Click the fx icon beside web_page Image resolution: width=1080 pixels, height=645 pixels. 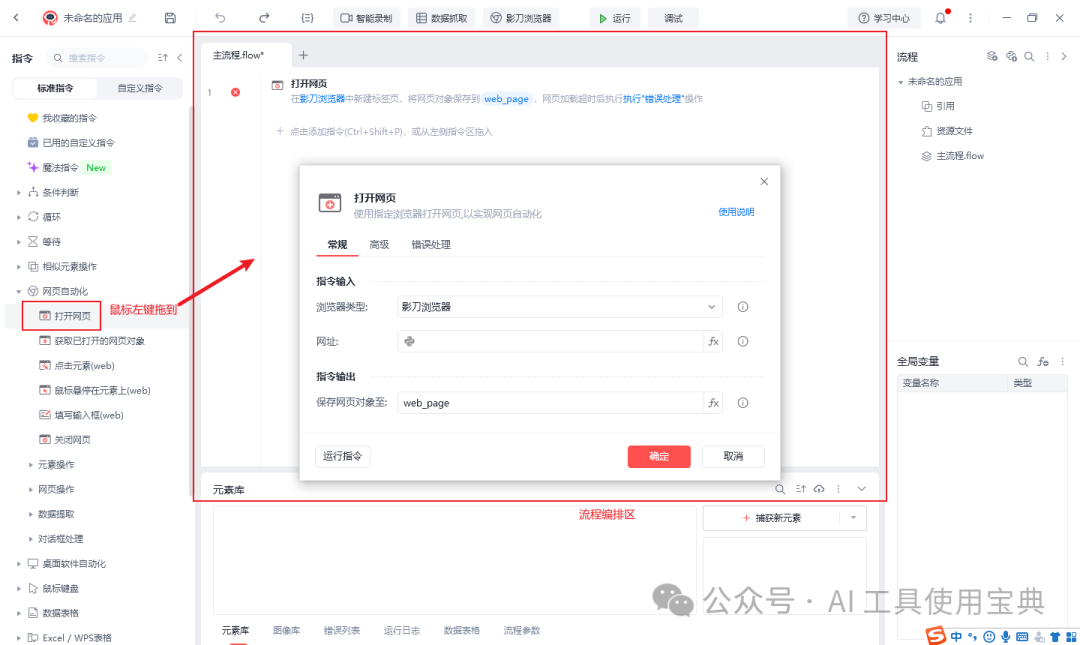pos(714,402)
